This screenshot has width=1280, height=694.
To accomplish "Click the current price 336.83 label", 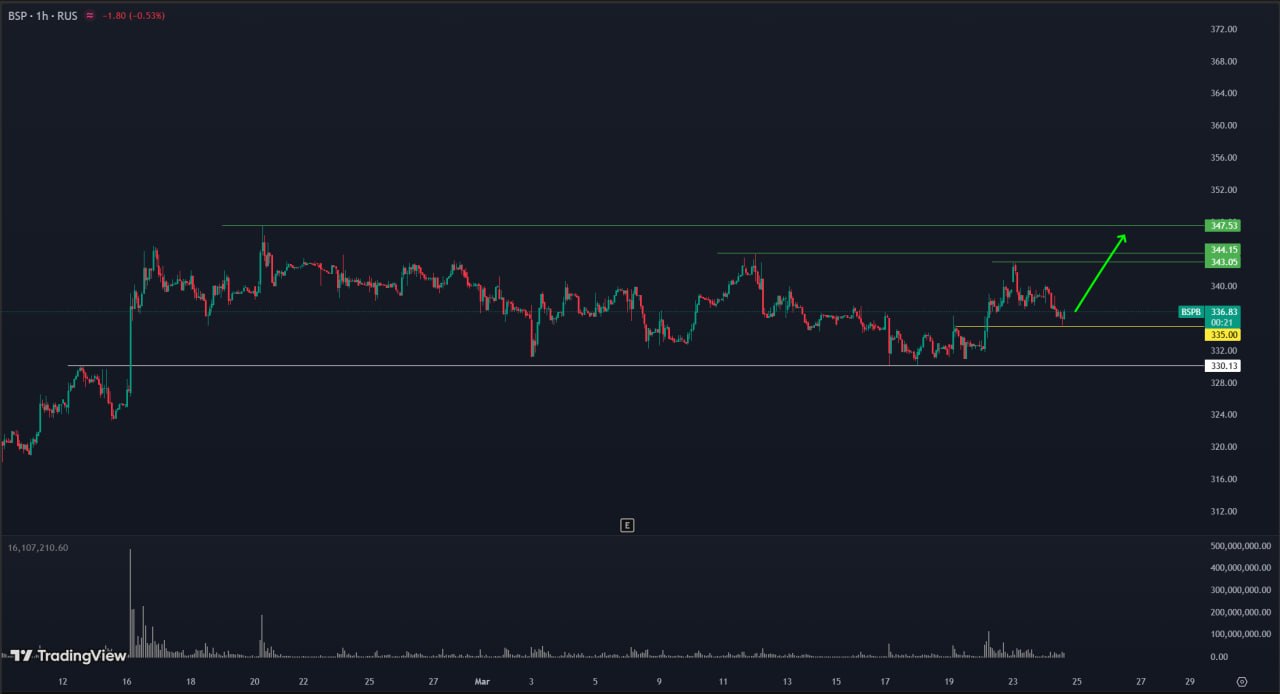I will 1223,312.
